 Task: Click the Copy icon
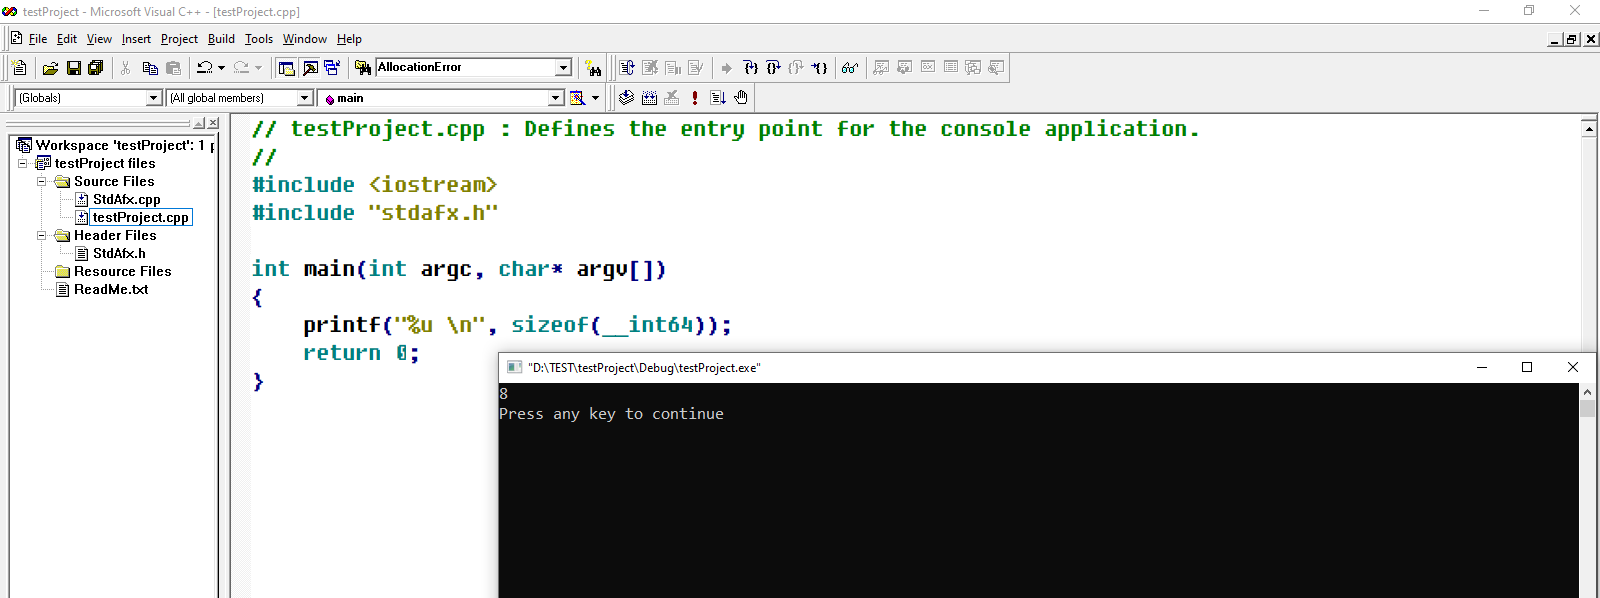(x=150, y=68)
